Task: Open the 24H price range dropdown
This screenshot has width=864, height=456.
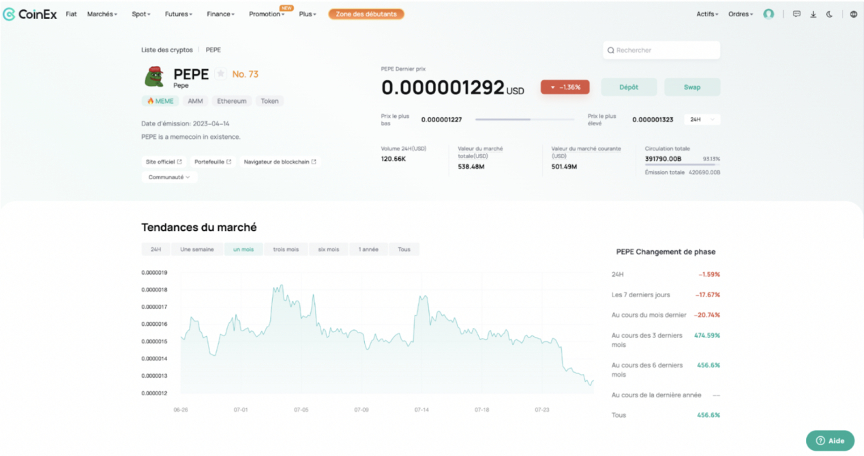Action: pyautogui.click(x=702, y=120)
